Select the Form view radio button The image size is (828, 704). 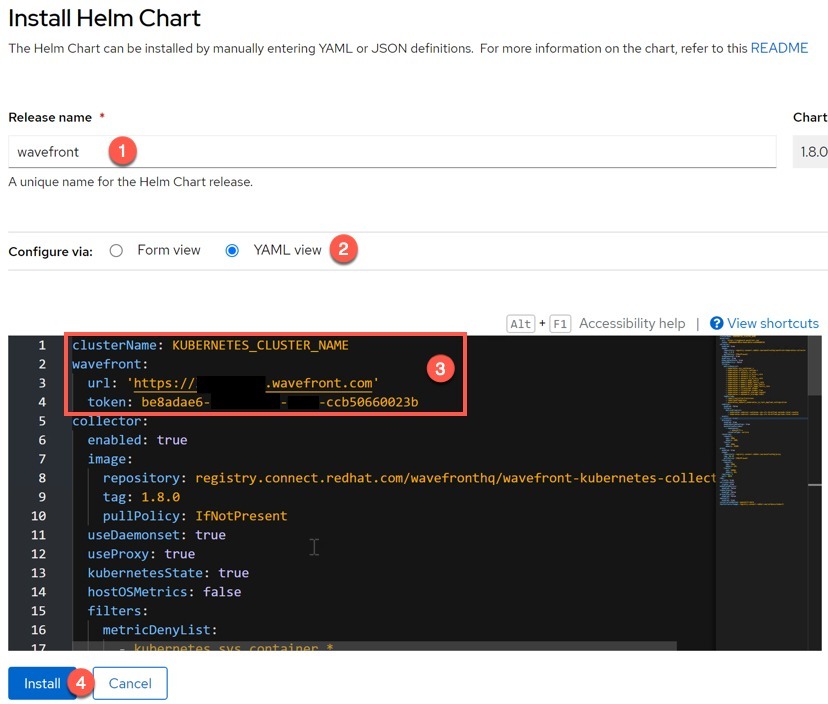pyautogui.click(x=116, y=250)
